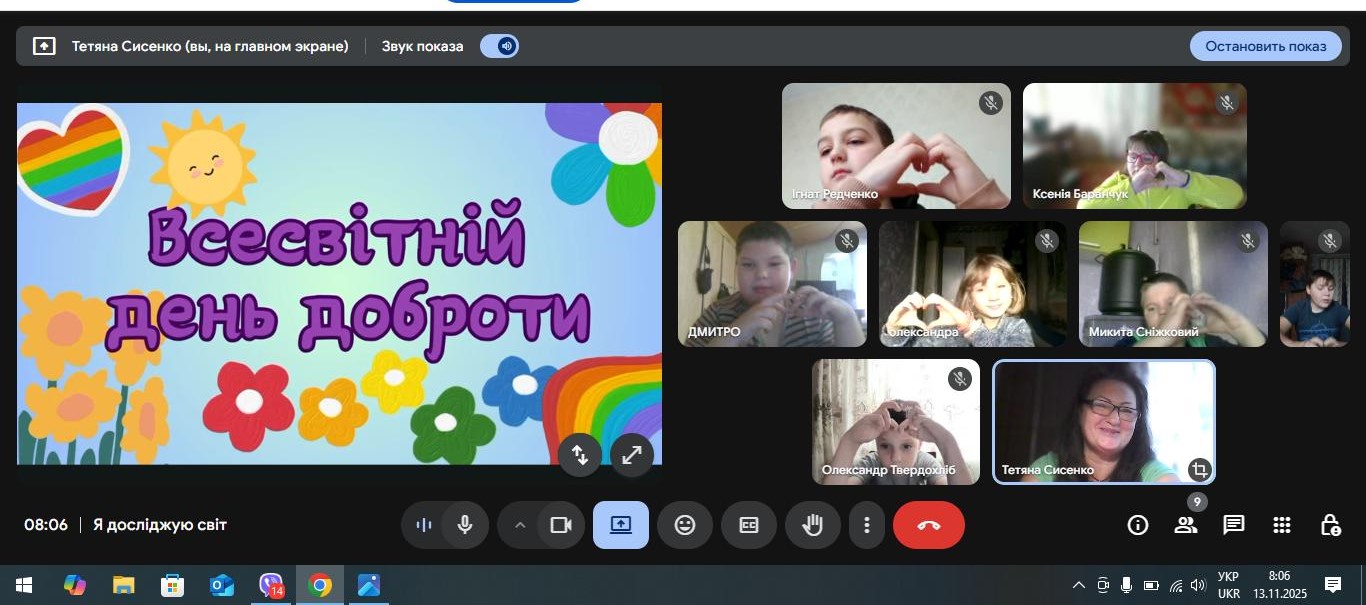This screenshot has height=605, width=1366.
Task: Select Ігнат Редченко video tile
Action: pos(895,146)
